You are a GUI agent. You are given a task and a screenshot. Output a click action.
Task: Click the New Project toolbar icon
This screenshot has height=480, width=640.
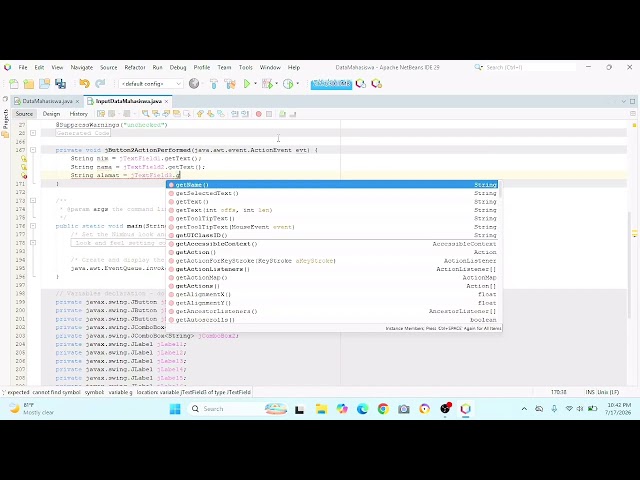(x=29, y=84)
